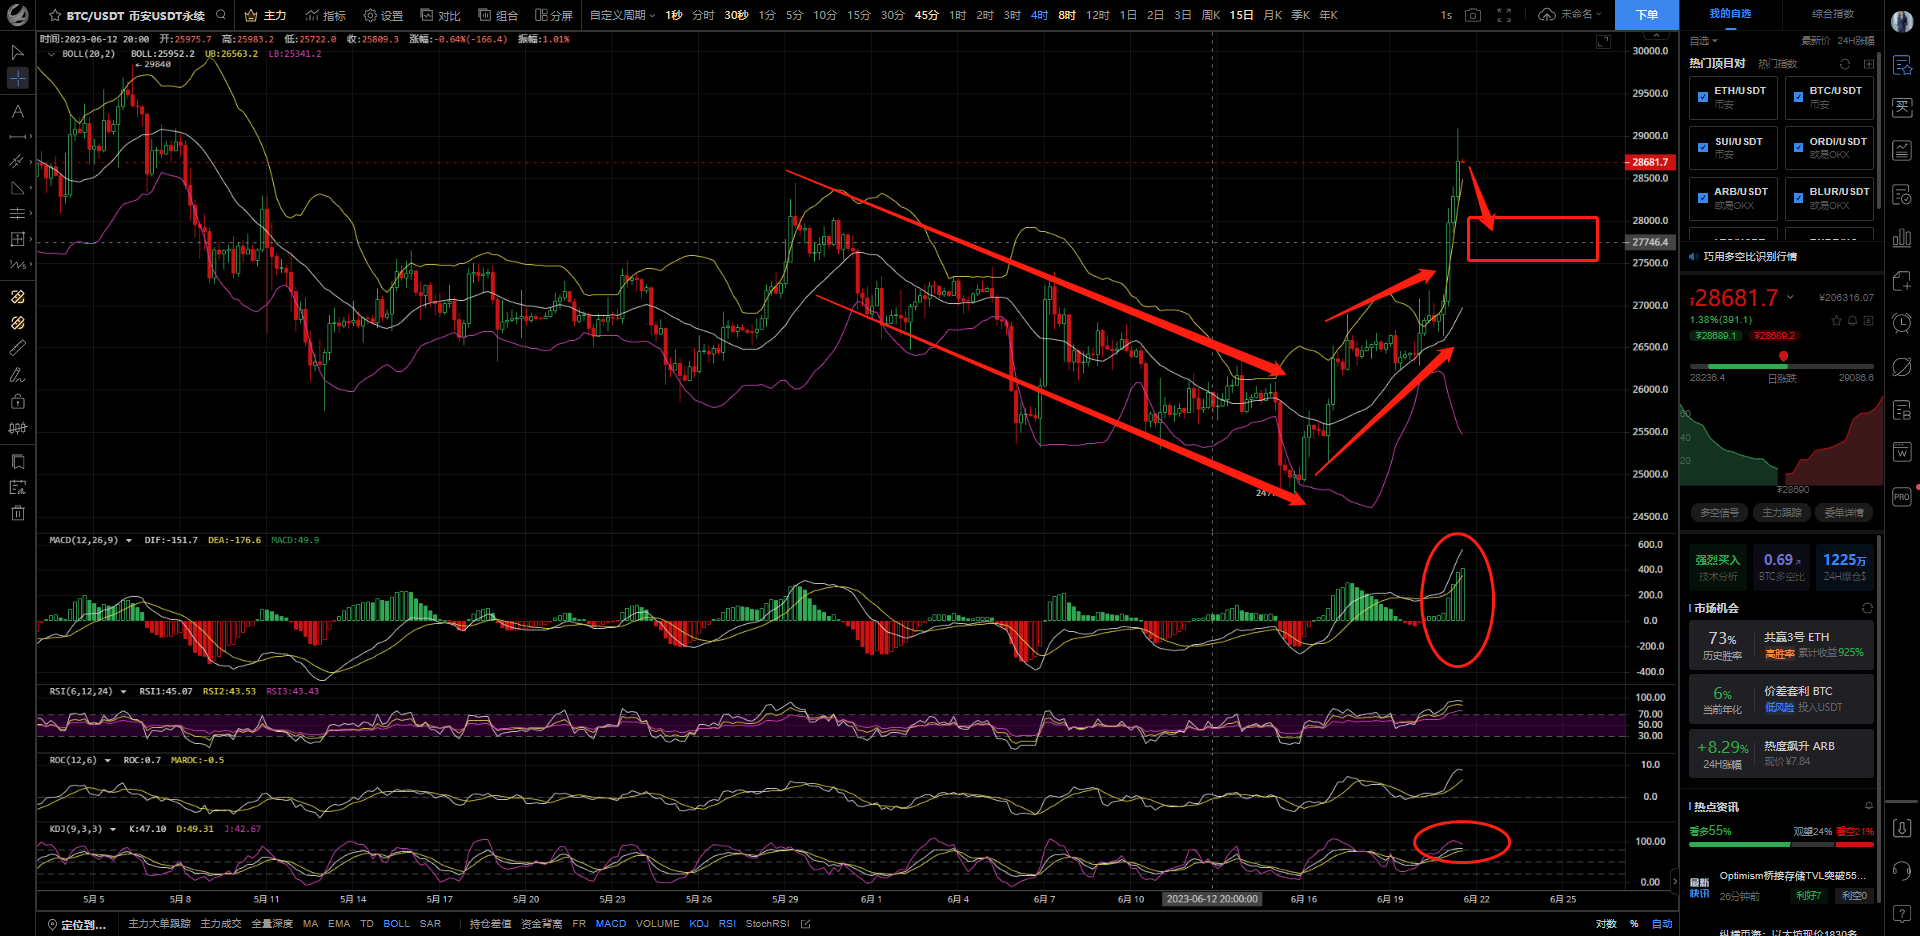Click the blue 下单 order button
Image resolution: width=1920 pixels, height=936 pixels.
click(x=1646, y=15)
